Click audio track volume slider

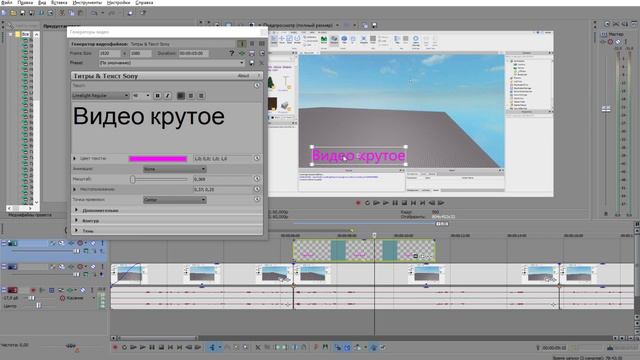pos(31,298)
